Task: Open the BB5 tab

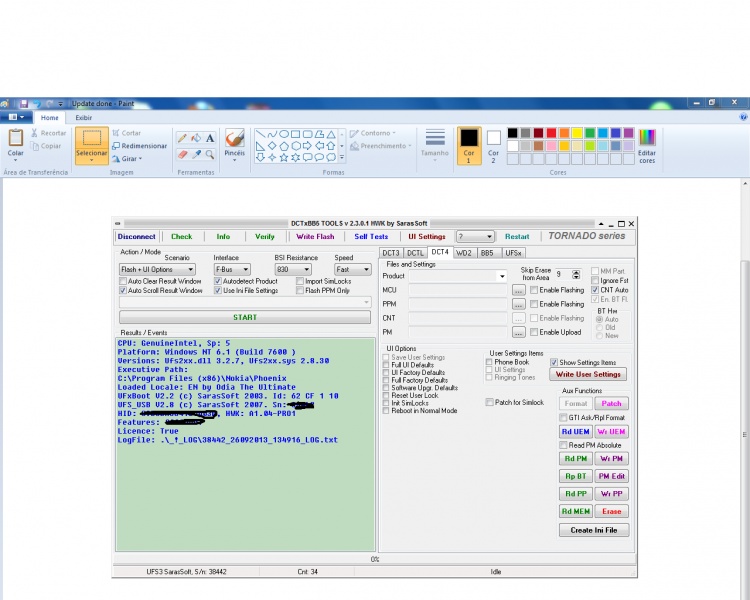Action: [x=487, y=253]
